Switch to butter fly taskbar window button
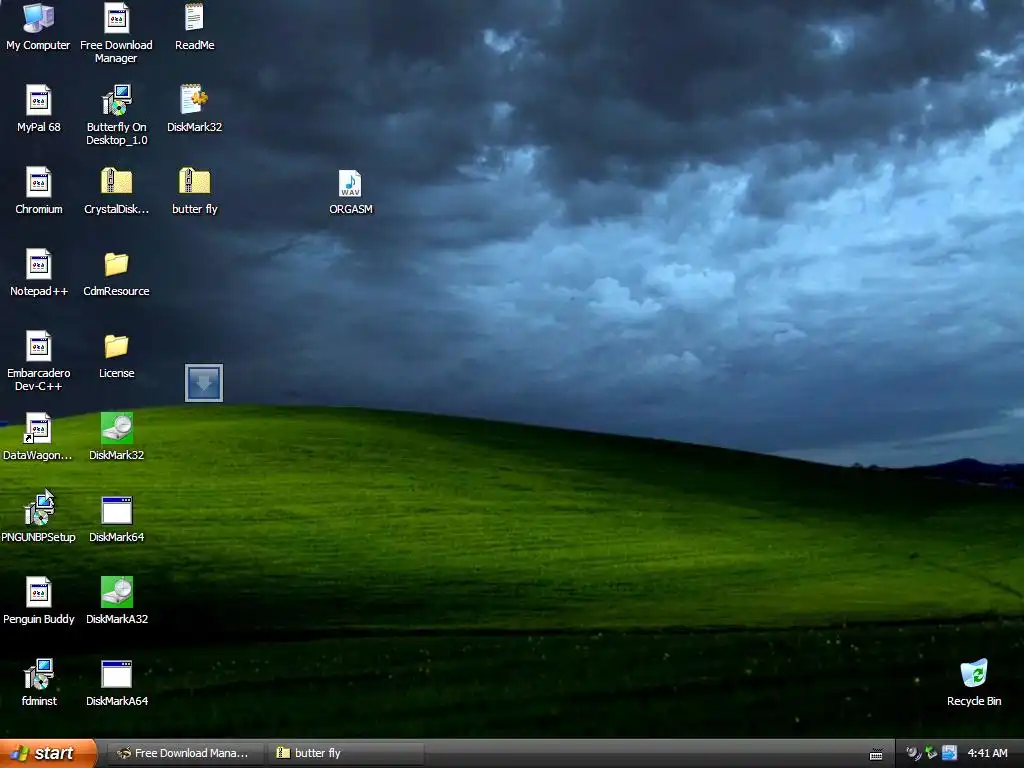 click(x=345, y=753)
